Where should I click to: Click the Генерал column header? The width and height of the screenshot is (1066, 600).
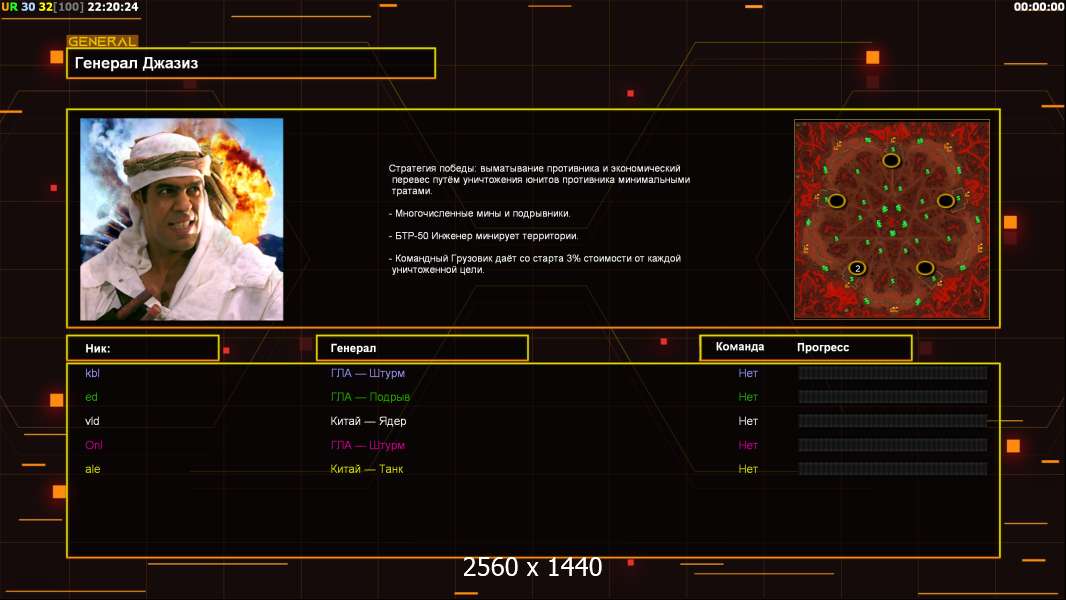(x=421, y=348)
